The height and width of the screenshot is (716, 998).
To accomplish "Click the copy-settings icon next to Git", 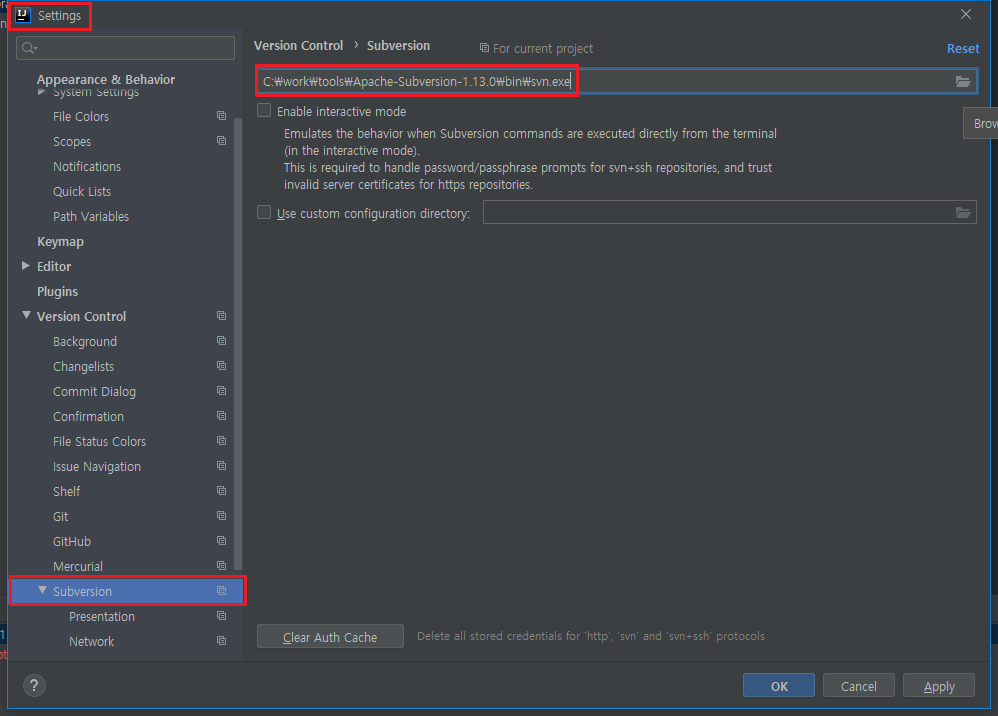I will 220,516.
